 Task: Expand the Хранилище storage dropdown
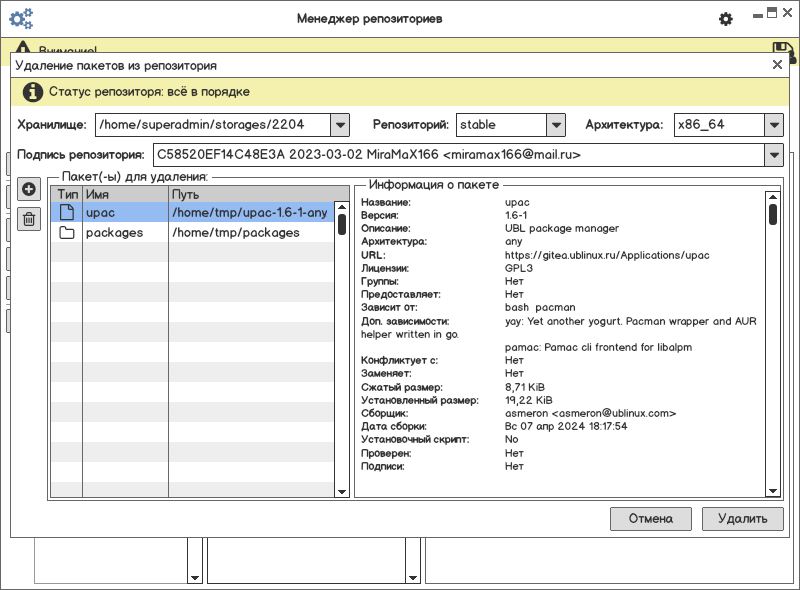point(340,125)
